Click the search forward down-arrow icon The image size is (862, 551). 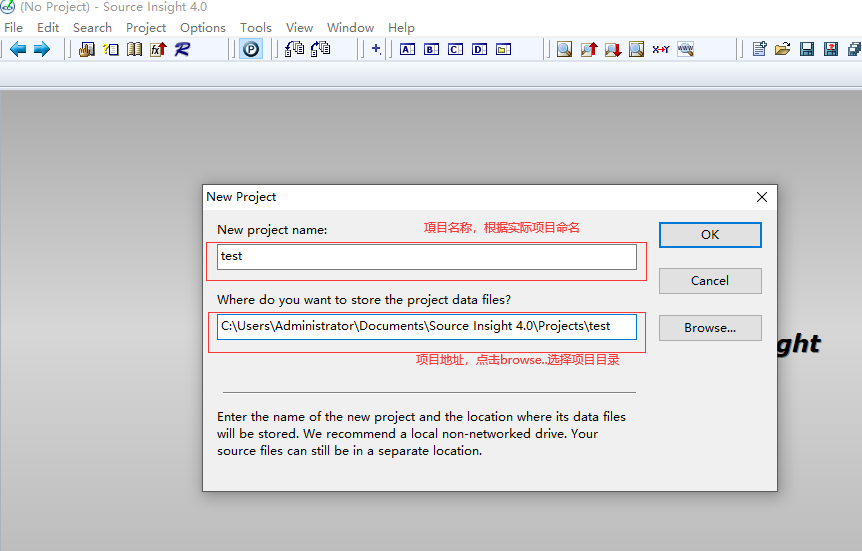pos(613,49)
